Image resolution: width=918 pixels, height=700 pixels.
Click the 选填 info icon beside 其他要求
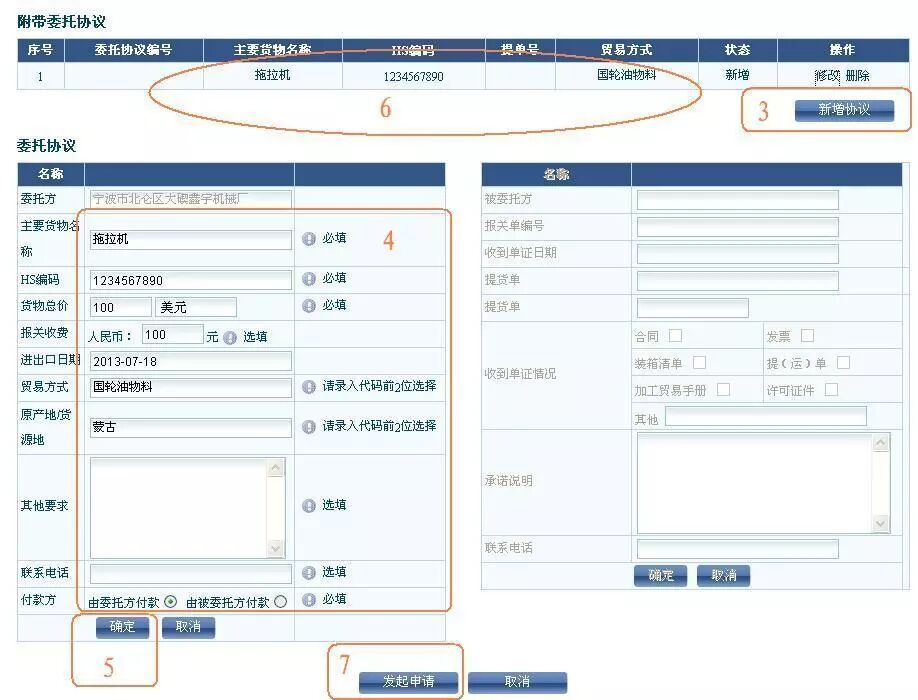point(309,503)
